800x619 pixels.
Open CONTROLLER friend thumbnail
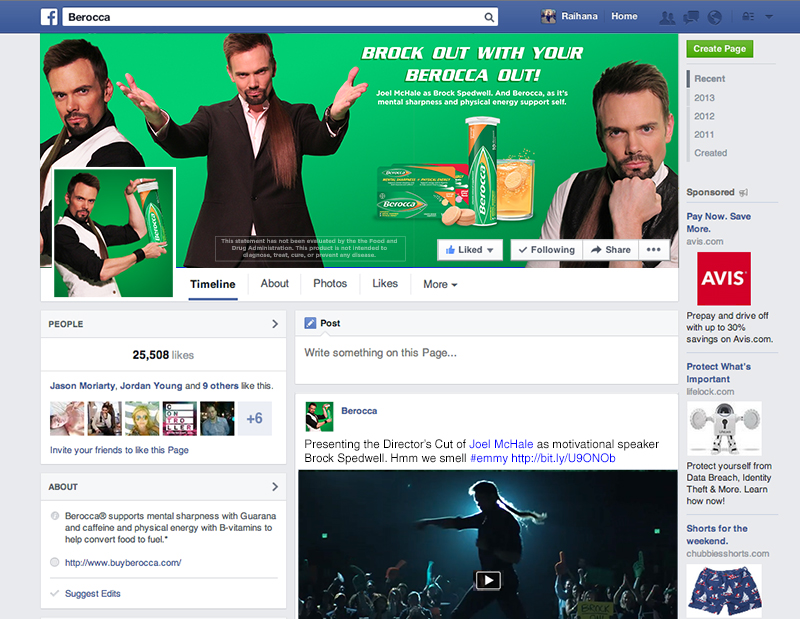(180, 418)
